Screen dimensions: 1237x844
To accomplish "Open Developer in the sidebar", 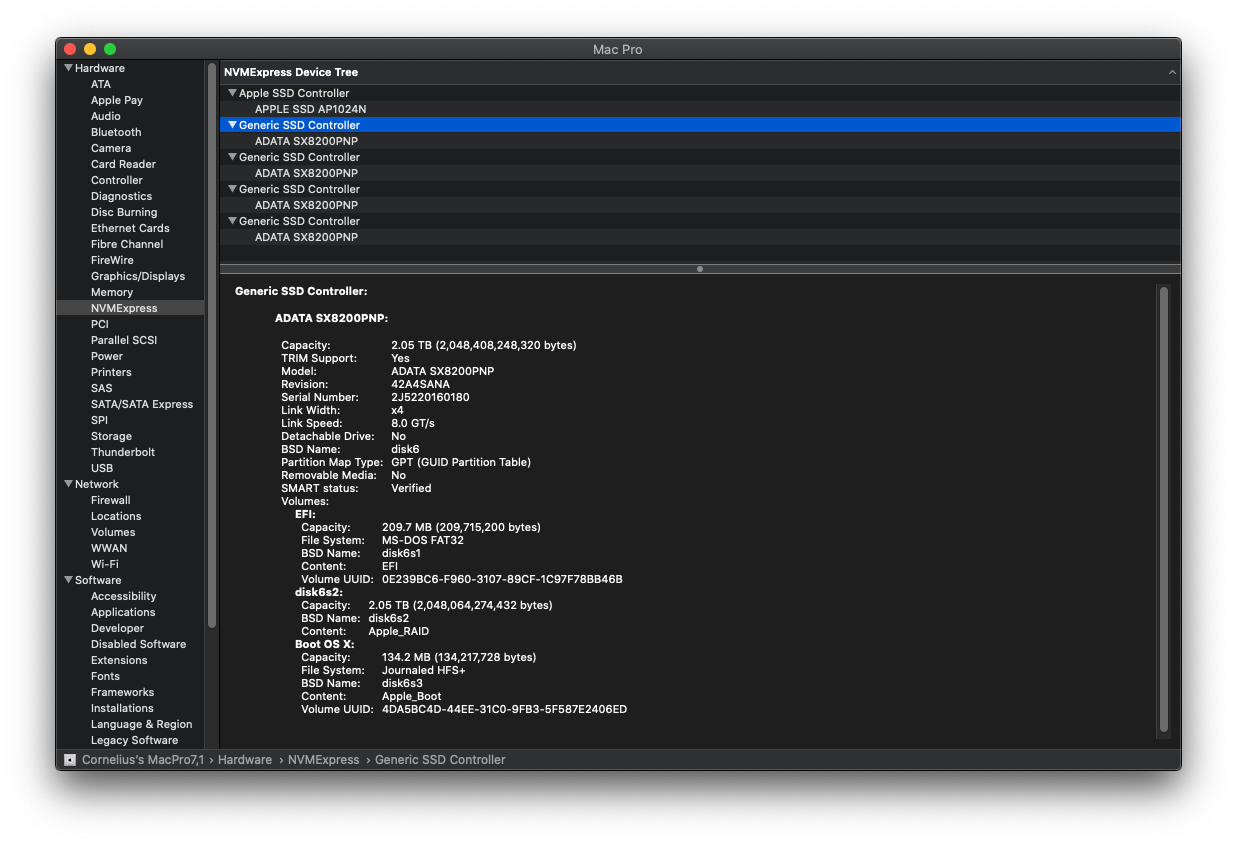I will (118, 628).
